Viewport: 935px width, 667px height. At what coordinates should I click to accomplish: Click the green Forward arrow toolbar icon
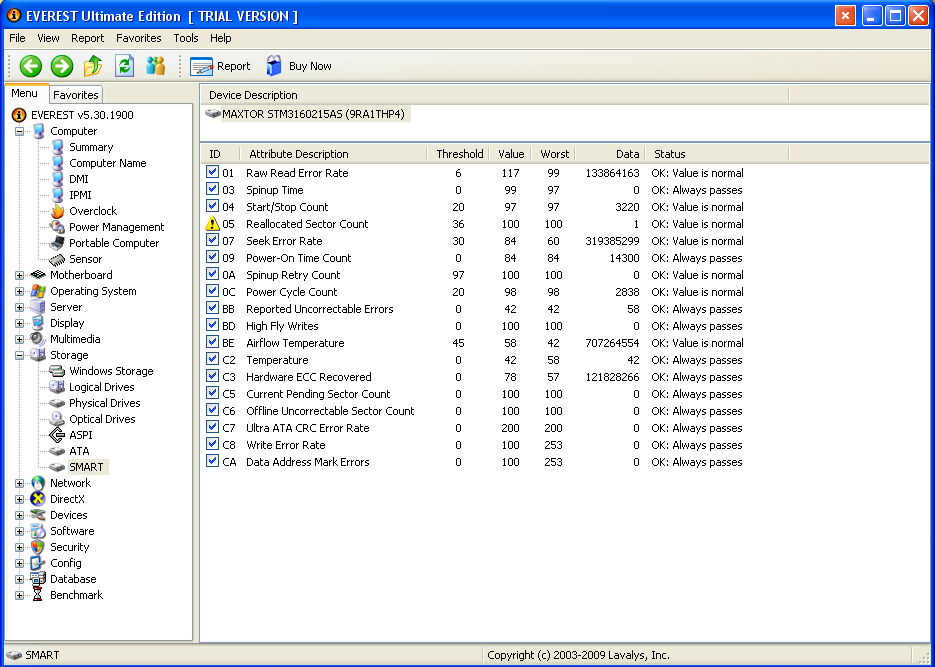click(x=62, y=66)
